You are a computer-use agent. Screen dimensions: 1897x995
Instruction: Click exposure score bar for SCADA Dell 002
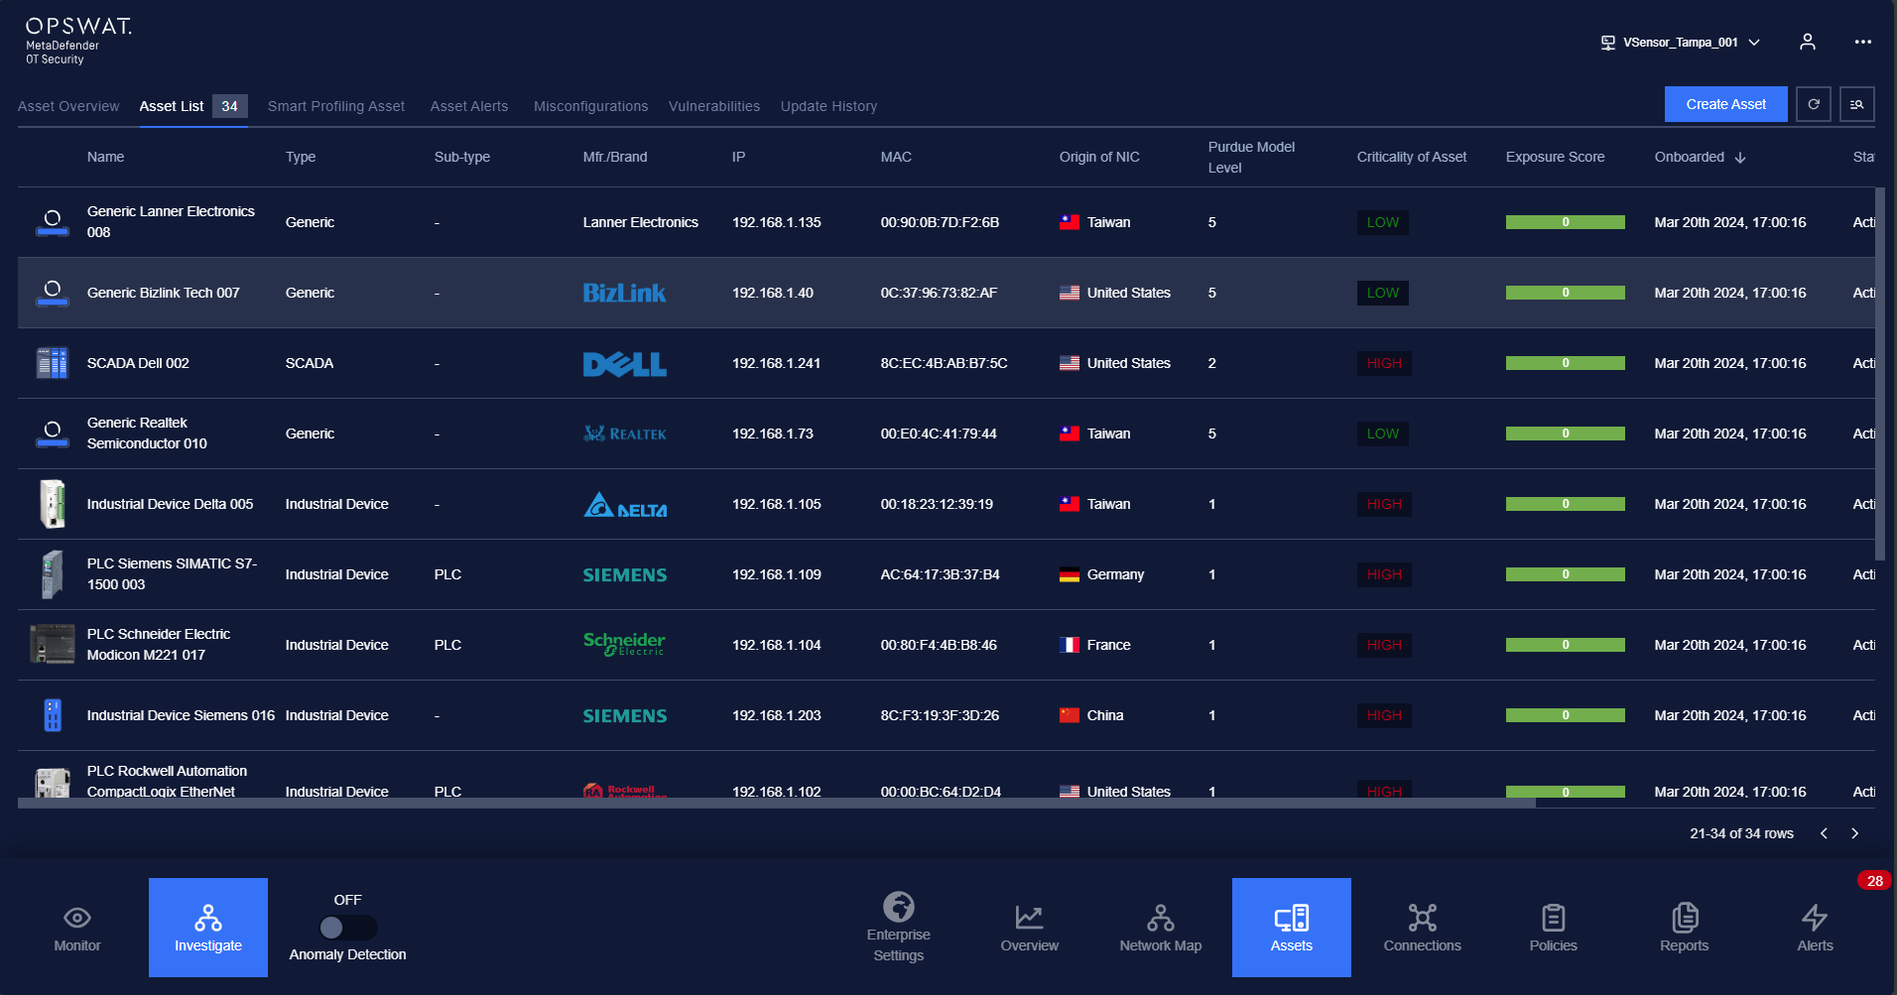pos(1565,363)
